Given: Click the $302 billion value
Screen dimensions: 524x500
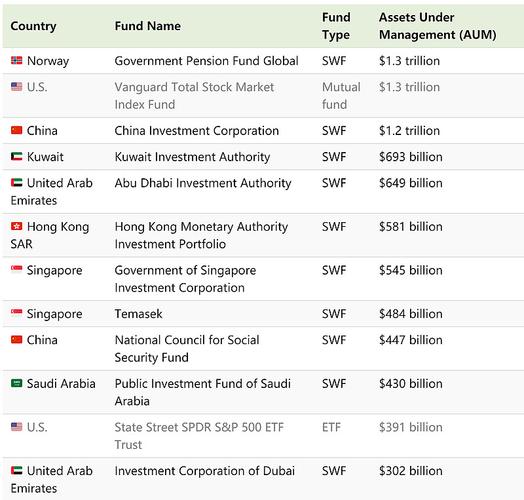Looking at the screenshot, I should coord(411,471).
